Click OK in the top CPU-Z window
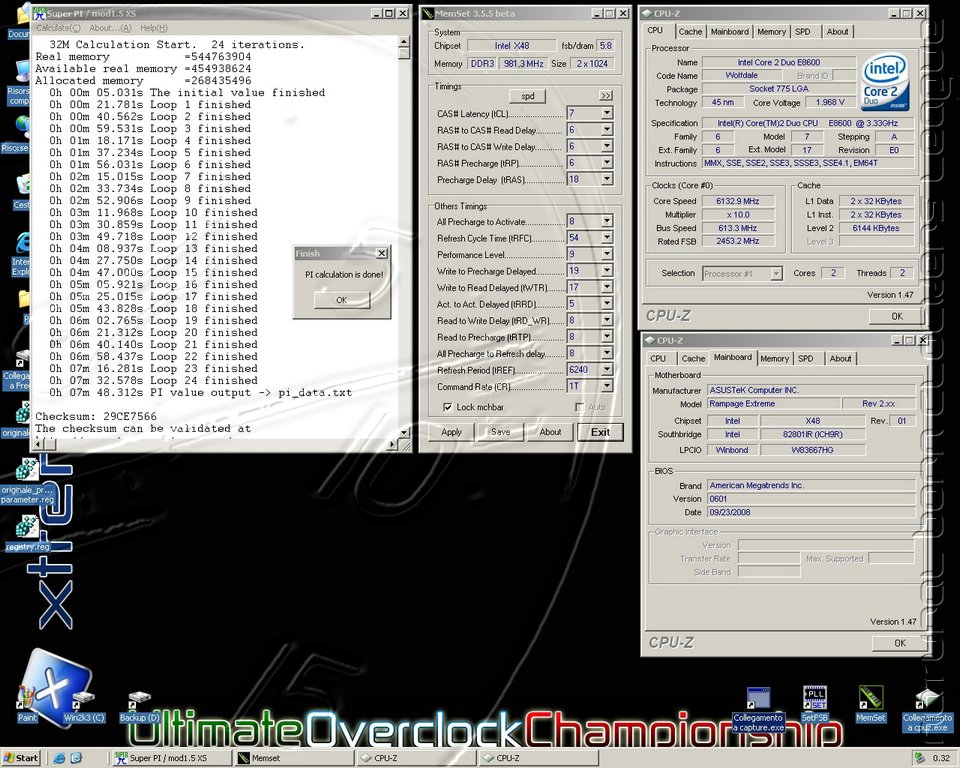This screenshot has height=768, width=960. pos(896,316)
